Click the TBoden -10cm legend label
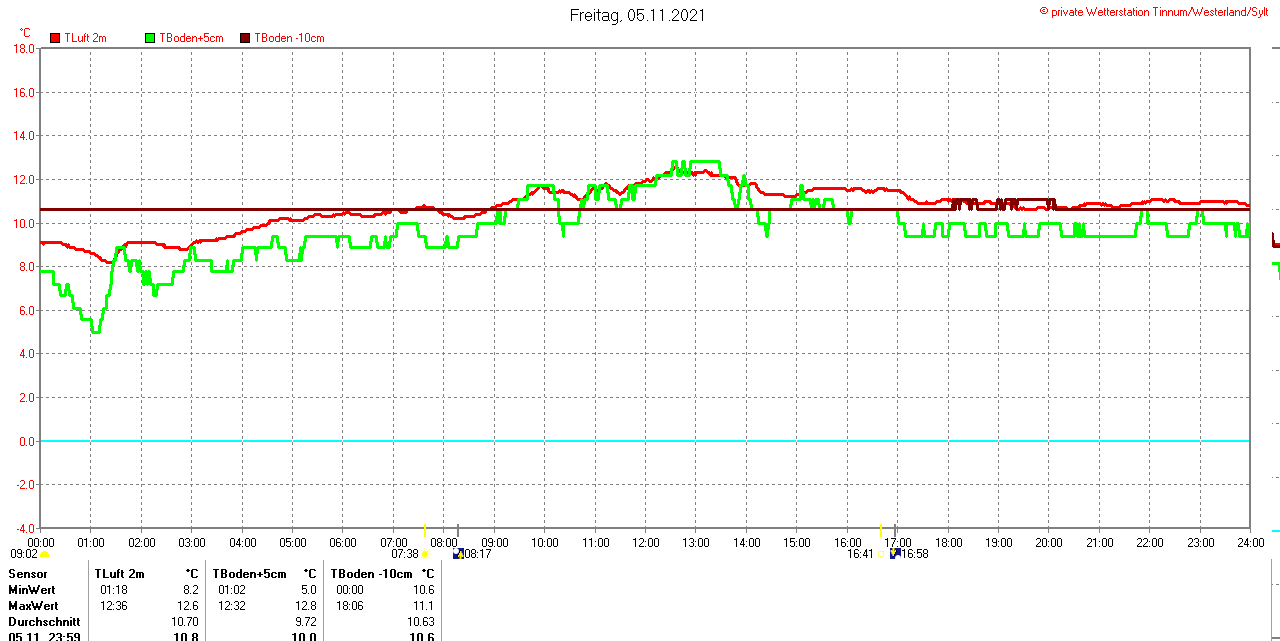Viewport: 1280px width, 641px height. (289, 38)
